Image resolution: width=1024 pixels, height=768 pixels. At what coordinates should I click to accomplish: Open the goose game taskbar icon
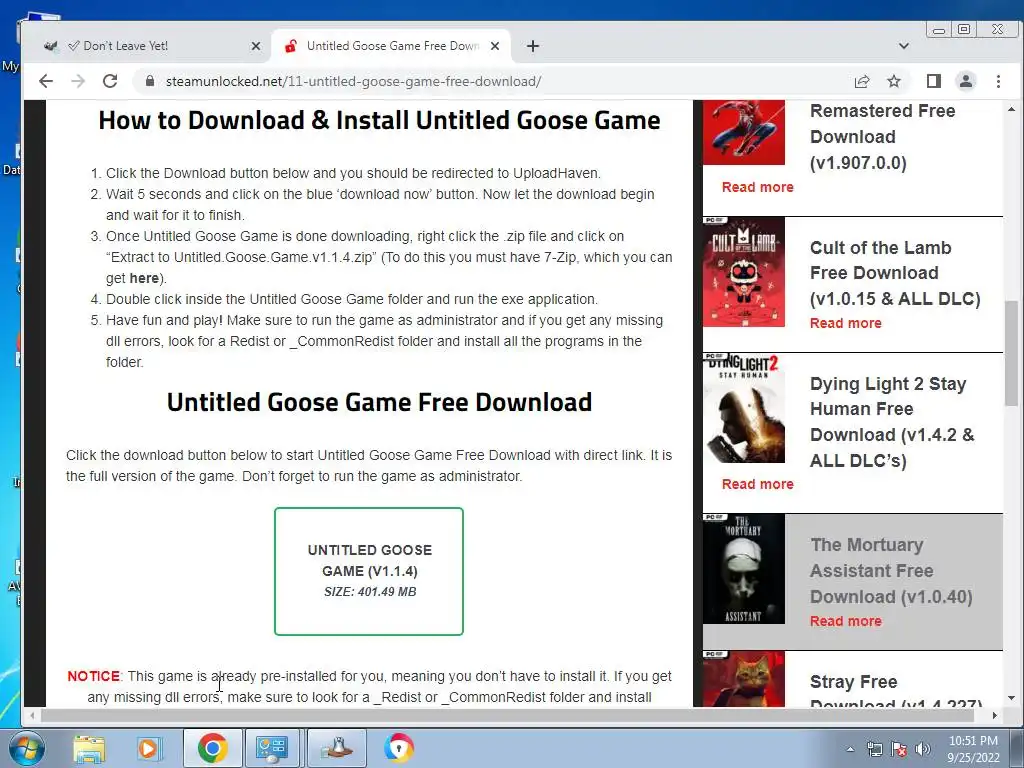pyautogui.click(x=337, y=748)
